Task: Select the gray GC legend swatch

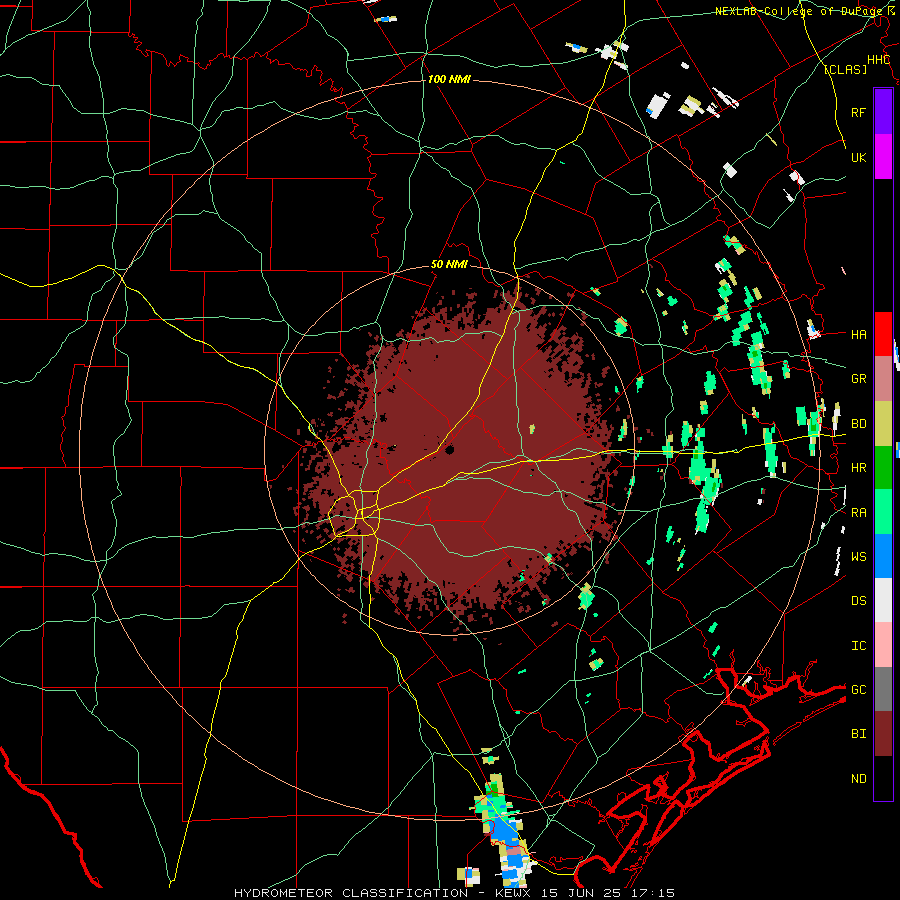Action: click(x=883, y=689)
